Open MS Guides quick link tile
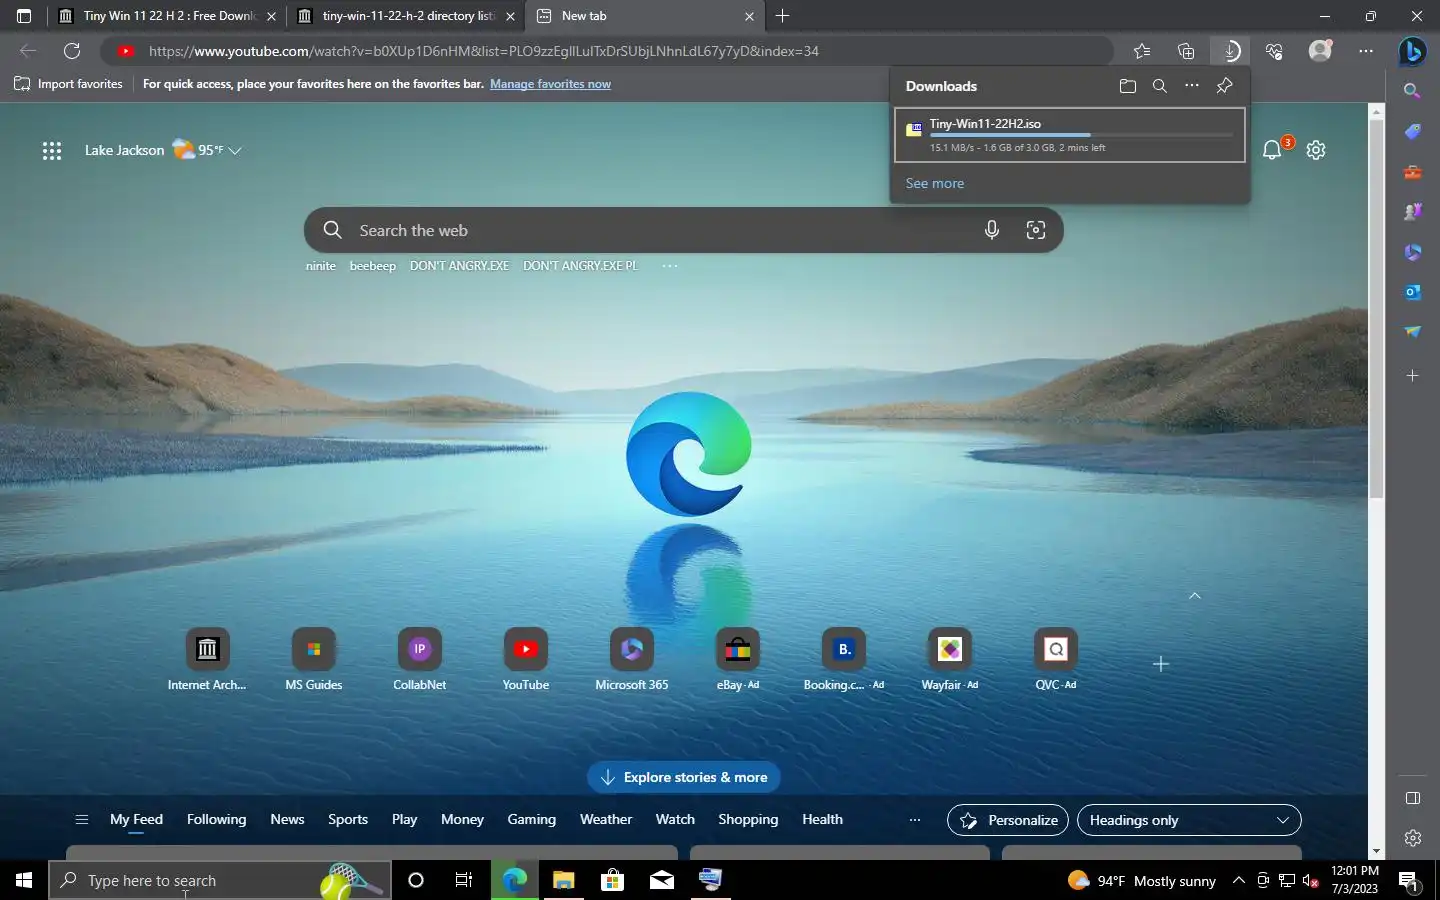Image resolution: width=1440 pixels, height=900 pixels. [x=314, y=660]
